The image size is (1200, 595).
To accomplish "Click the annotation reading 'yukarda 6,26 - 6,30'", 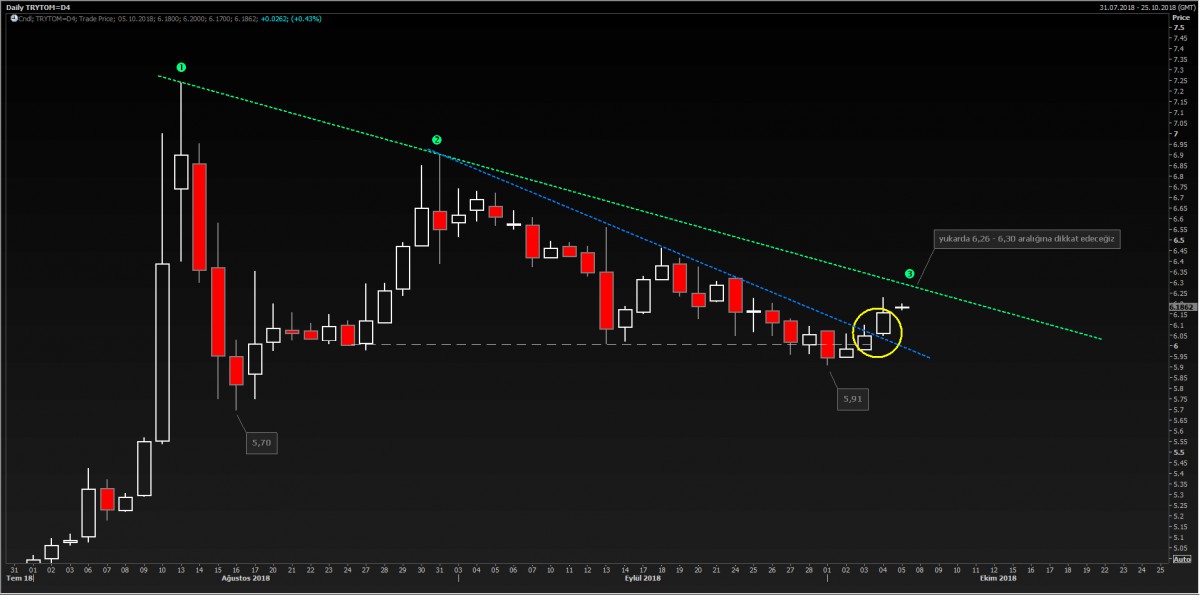I will [1027, 239].
